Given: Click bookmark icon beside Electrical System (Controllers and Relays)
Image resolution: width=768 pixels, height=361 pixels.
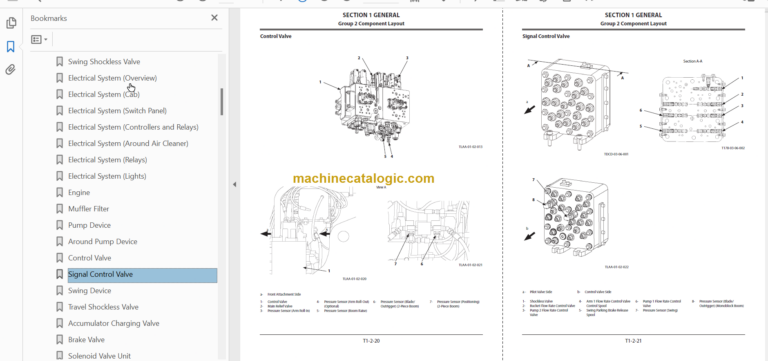Looking at the screenshot, I should [59, 127].
